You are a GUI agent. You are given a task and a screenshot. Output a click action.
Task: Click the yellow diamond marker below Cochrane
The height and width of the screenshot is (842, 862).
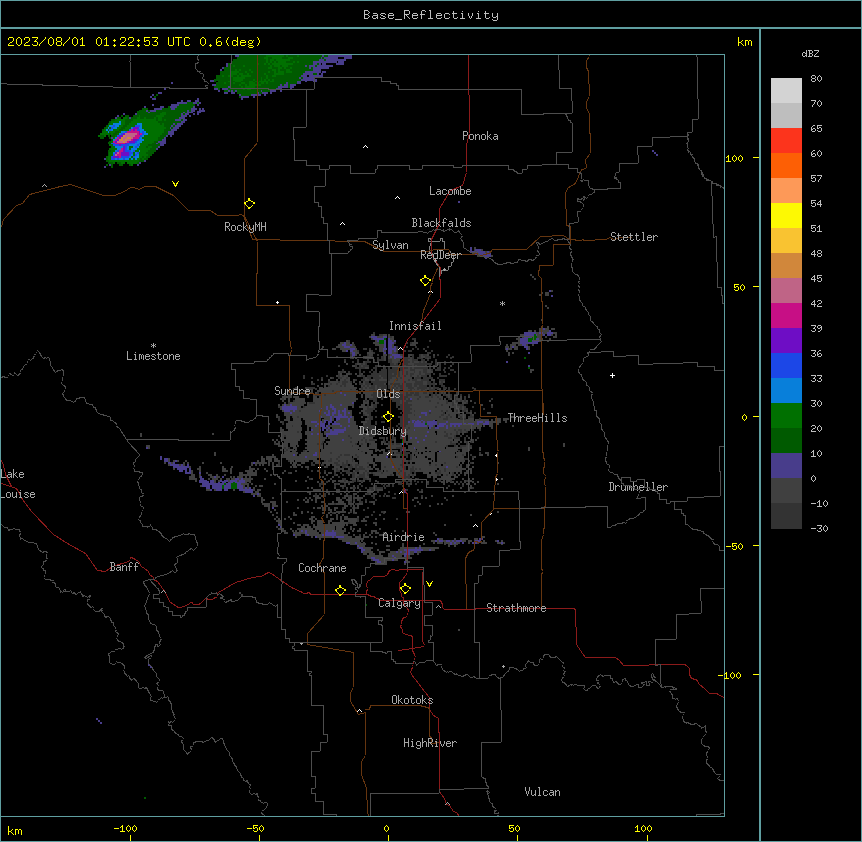[340, 590]
